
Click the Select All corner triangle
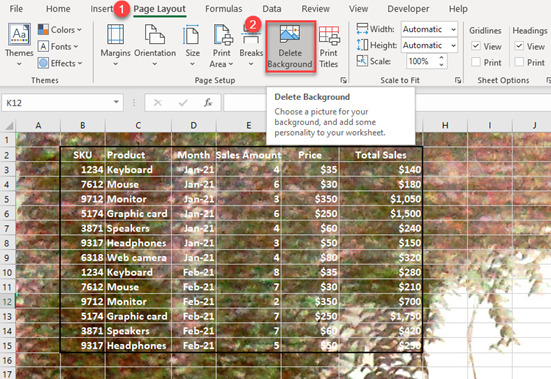[8, 125]
